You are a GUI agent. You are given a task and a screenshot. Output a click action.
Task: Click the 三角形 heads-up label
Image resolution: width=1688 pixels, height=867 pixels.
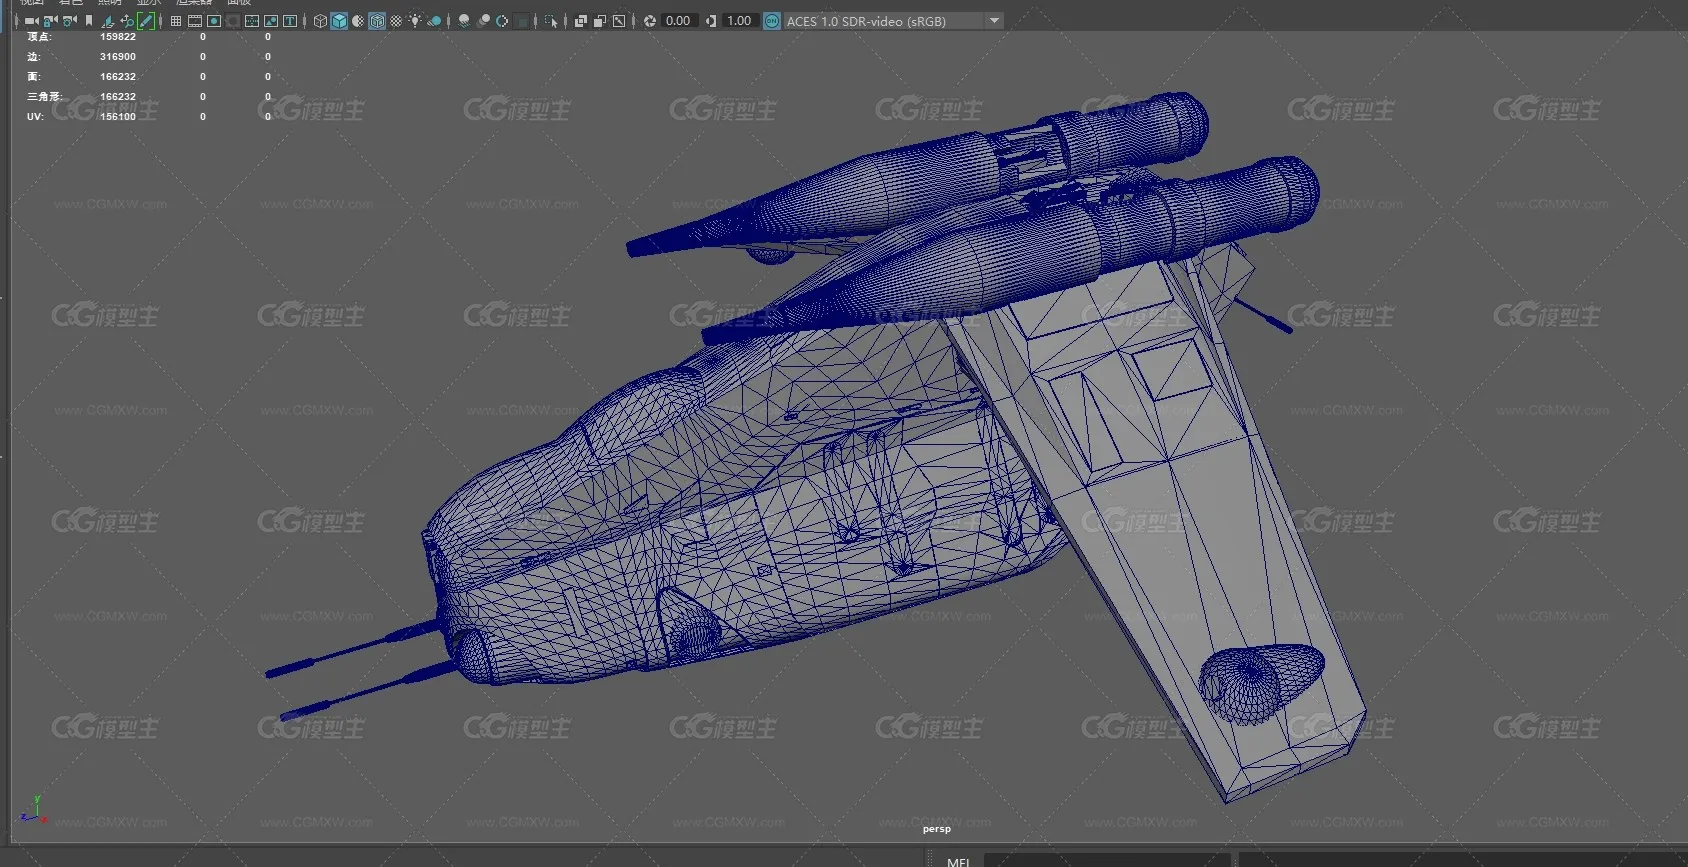45,97
